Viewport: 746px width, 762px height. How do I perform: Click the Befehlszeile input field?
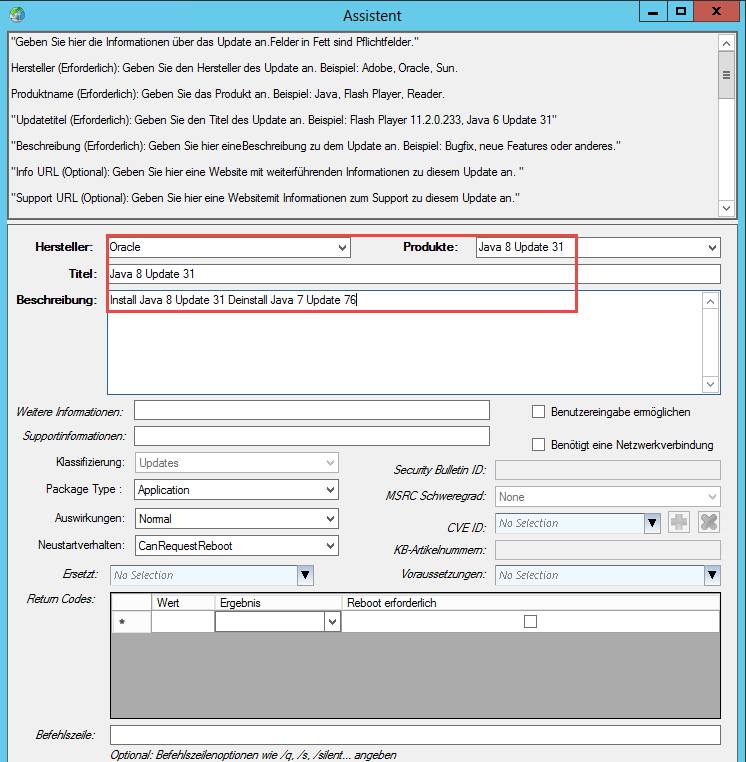pyautogui.click(x=416, y=735)
